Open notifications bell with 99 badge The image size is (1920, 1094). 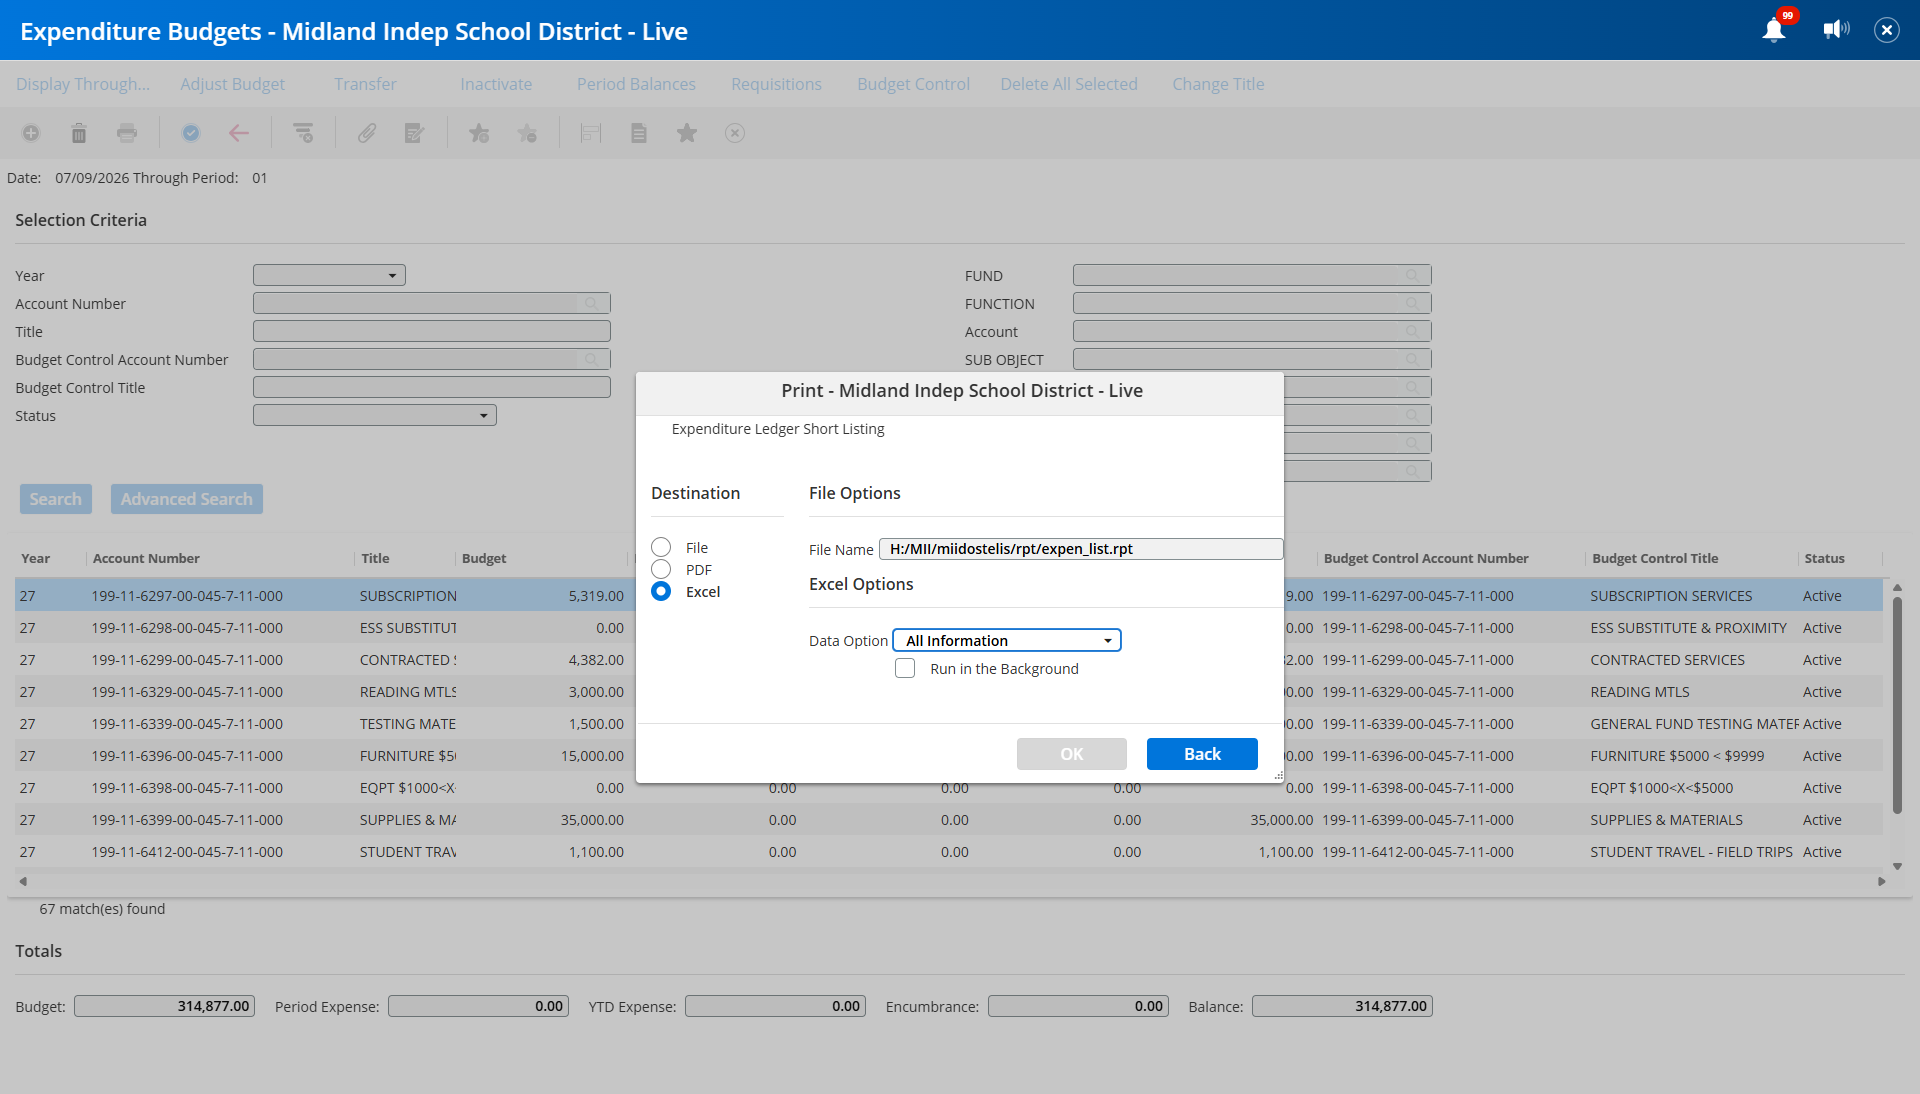1775,30
